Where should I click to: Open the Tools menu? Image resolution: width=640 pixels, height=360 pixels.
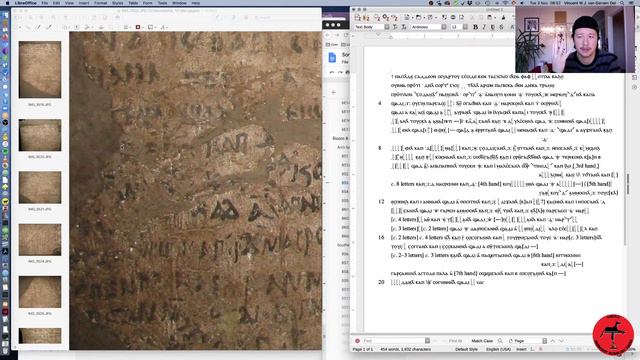[162, 3]
